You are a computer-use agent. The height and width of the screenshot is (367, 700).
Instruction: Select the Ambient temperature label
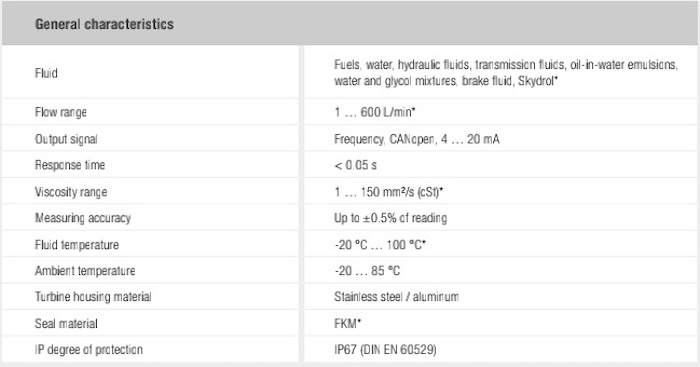[85, 271]
